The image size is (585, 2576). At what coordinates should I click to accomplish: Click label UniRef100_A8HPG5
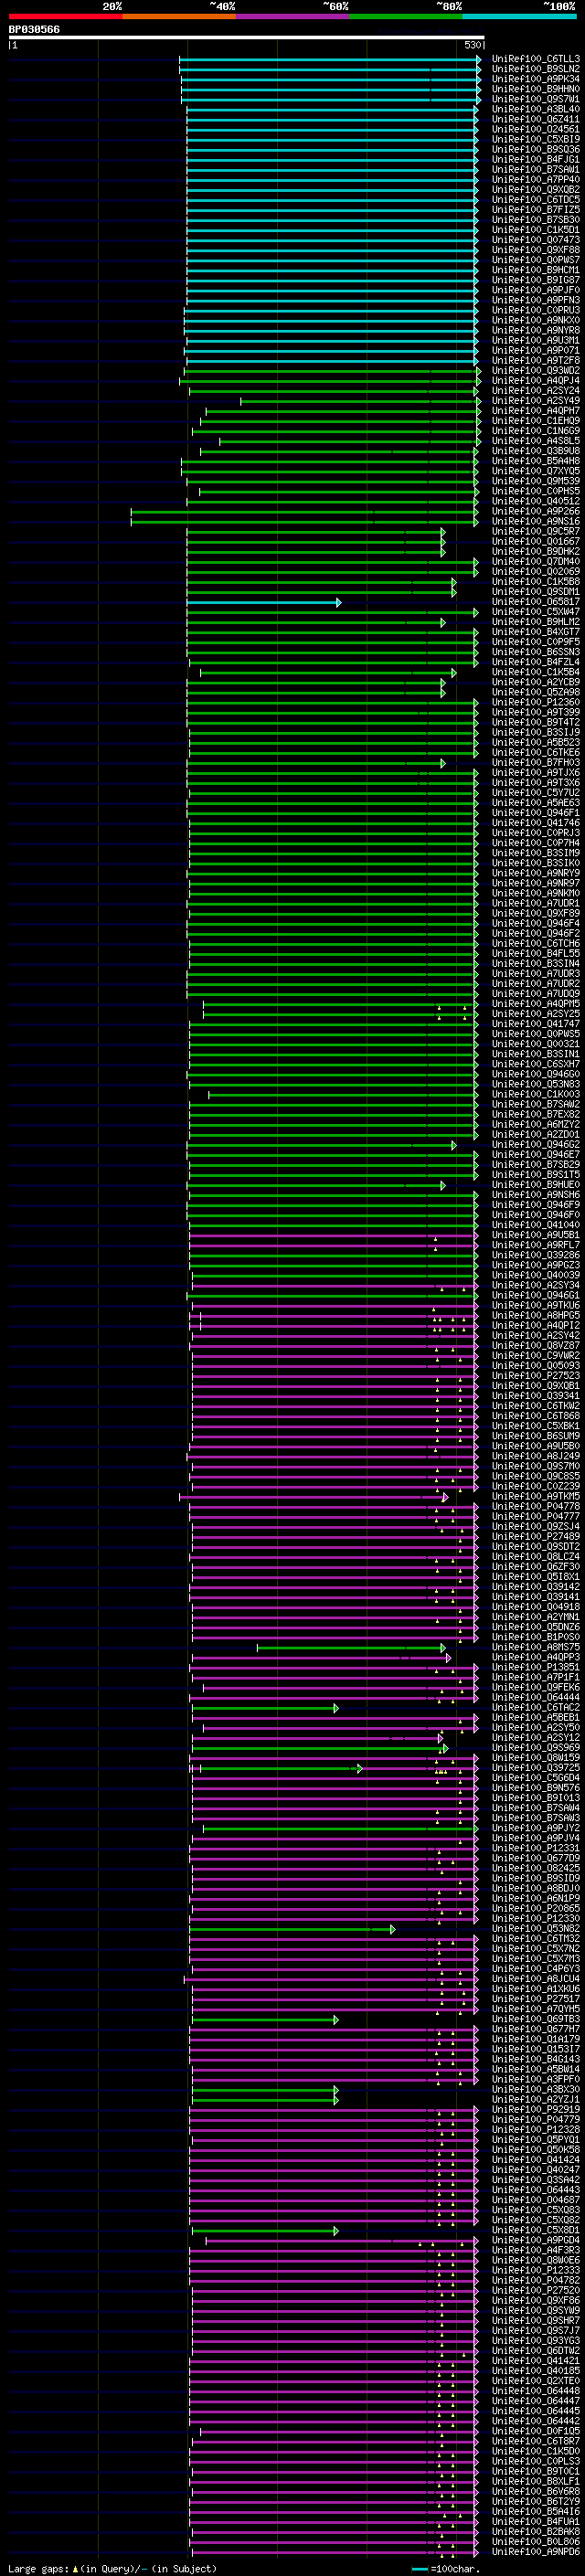point(536,1316)
